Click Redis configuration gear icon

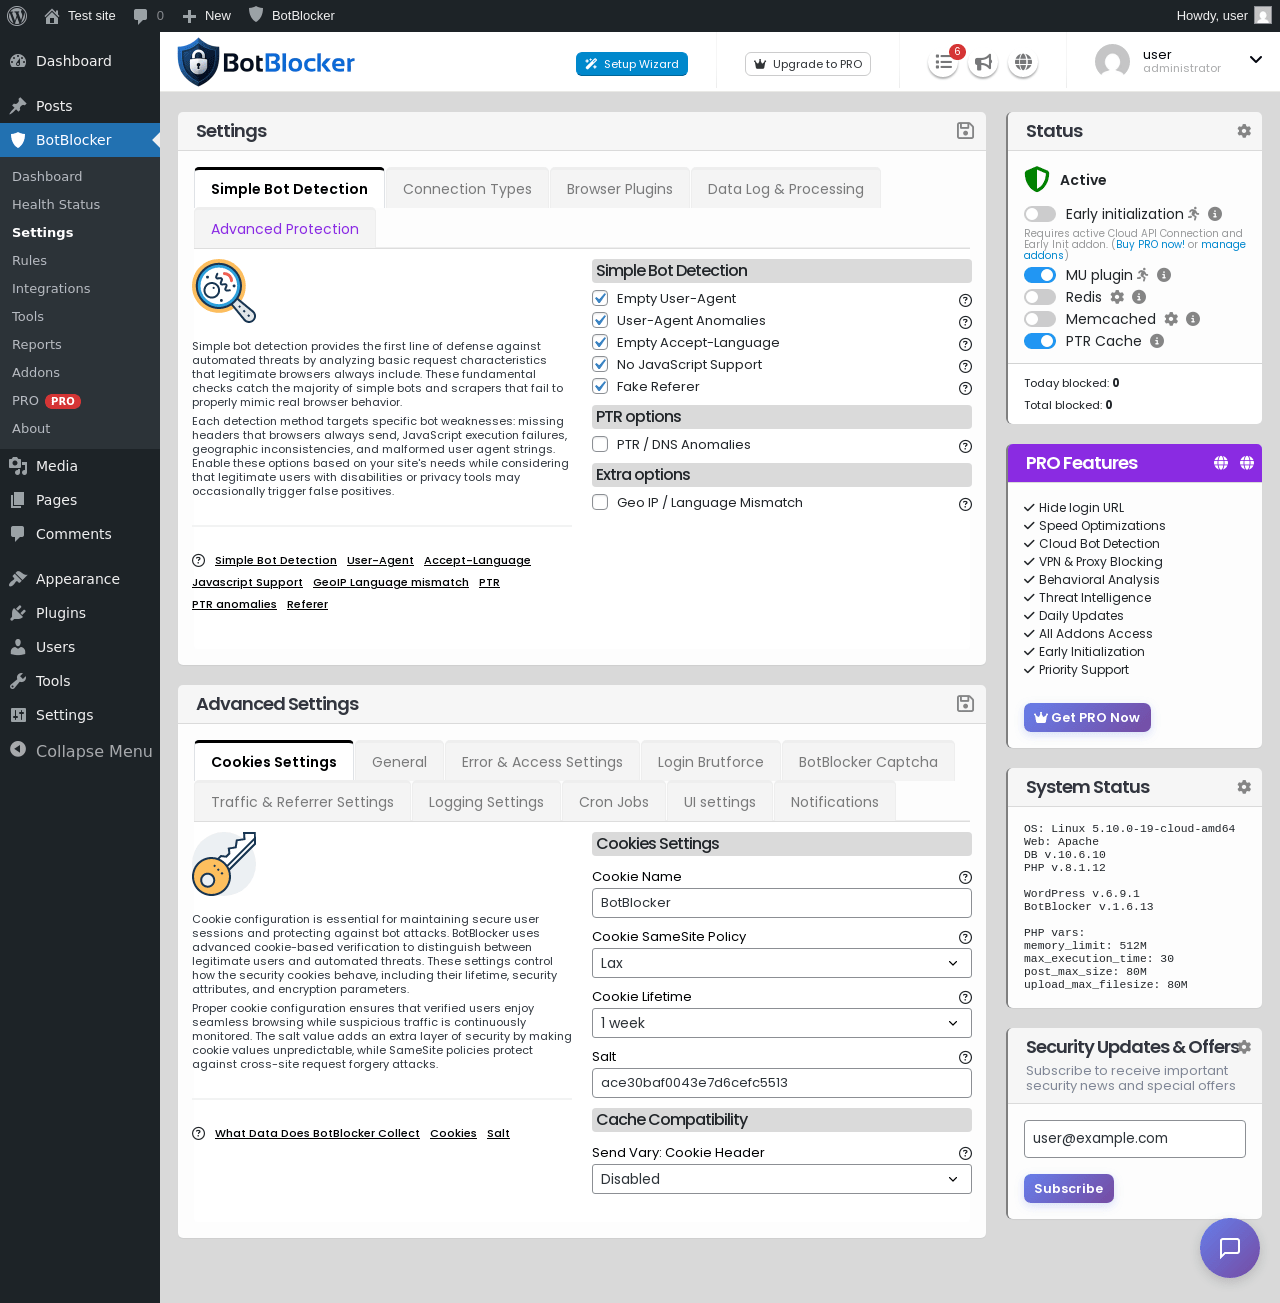(1118, 297)
